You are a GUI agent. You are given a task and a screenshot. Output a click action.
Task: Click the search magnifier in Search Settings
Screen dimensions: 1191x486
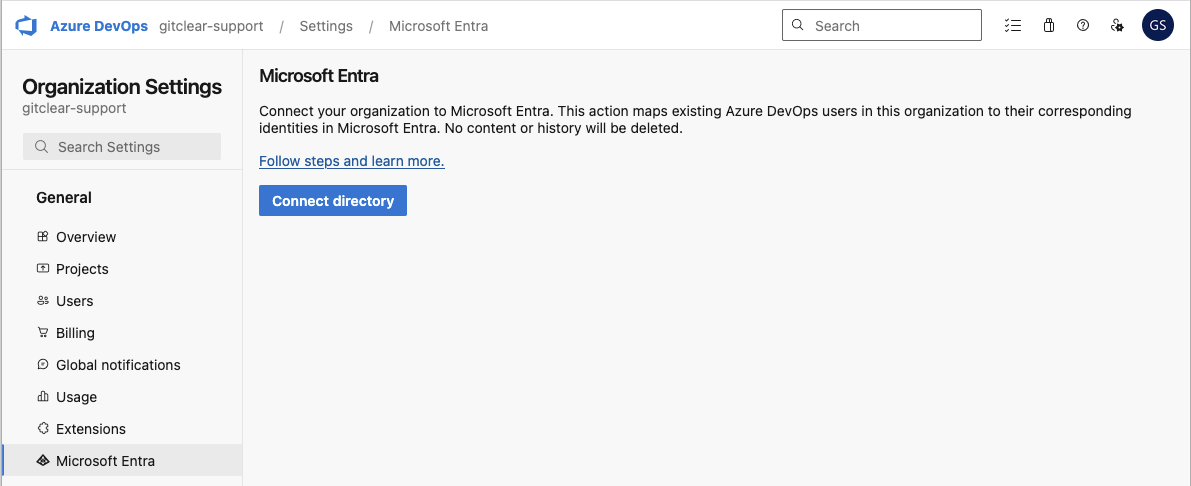tap(42, 147)
